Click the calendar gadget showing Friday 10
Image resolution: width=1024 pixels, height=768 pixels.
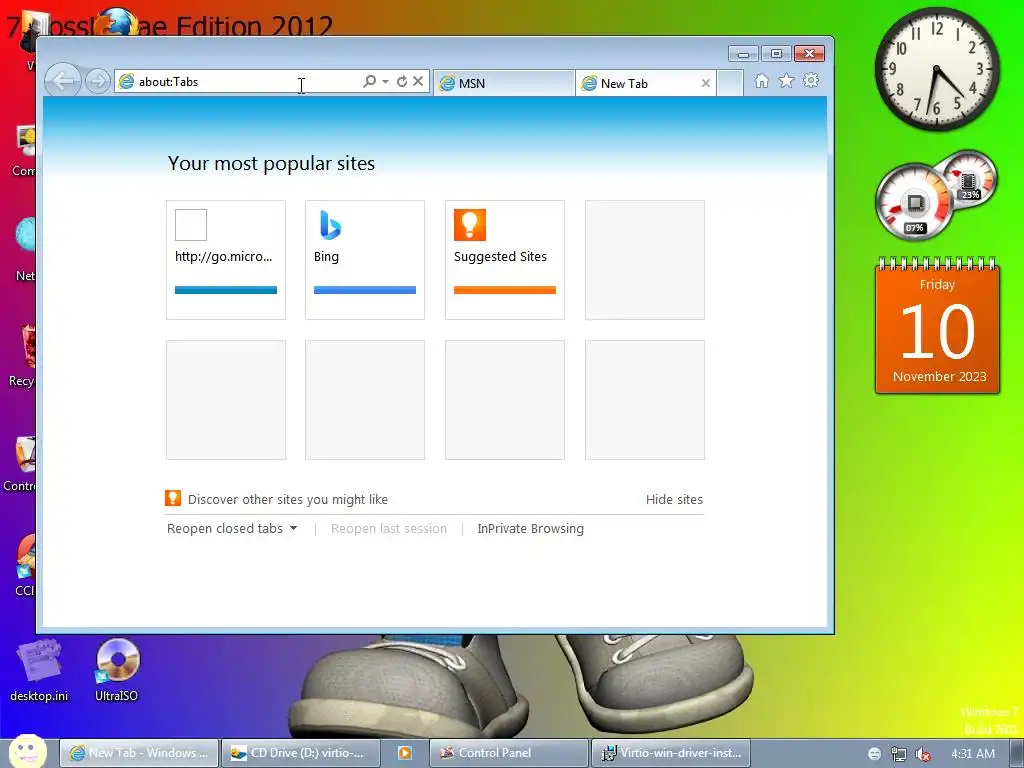938,326
